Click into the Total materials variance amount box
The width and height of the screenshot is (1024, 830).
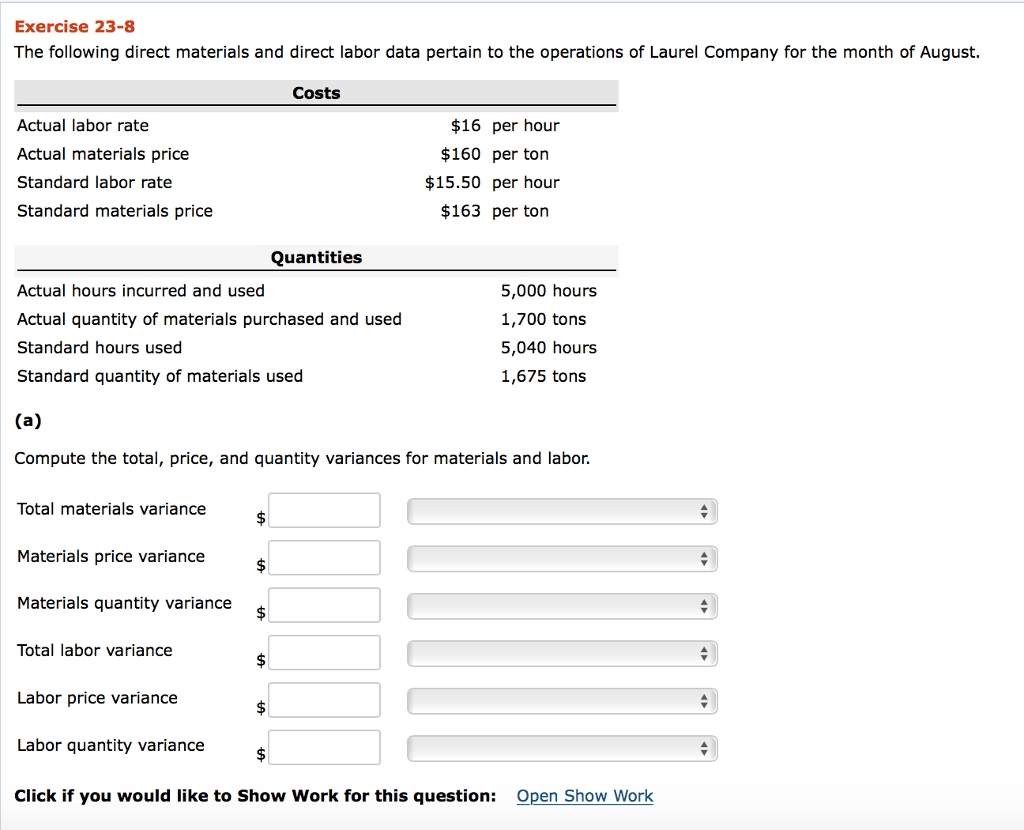324,510
